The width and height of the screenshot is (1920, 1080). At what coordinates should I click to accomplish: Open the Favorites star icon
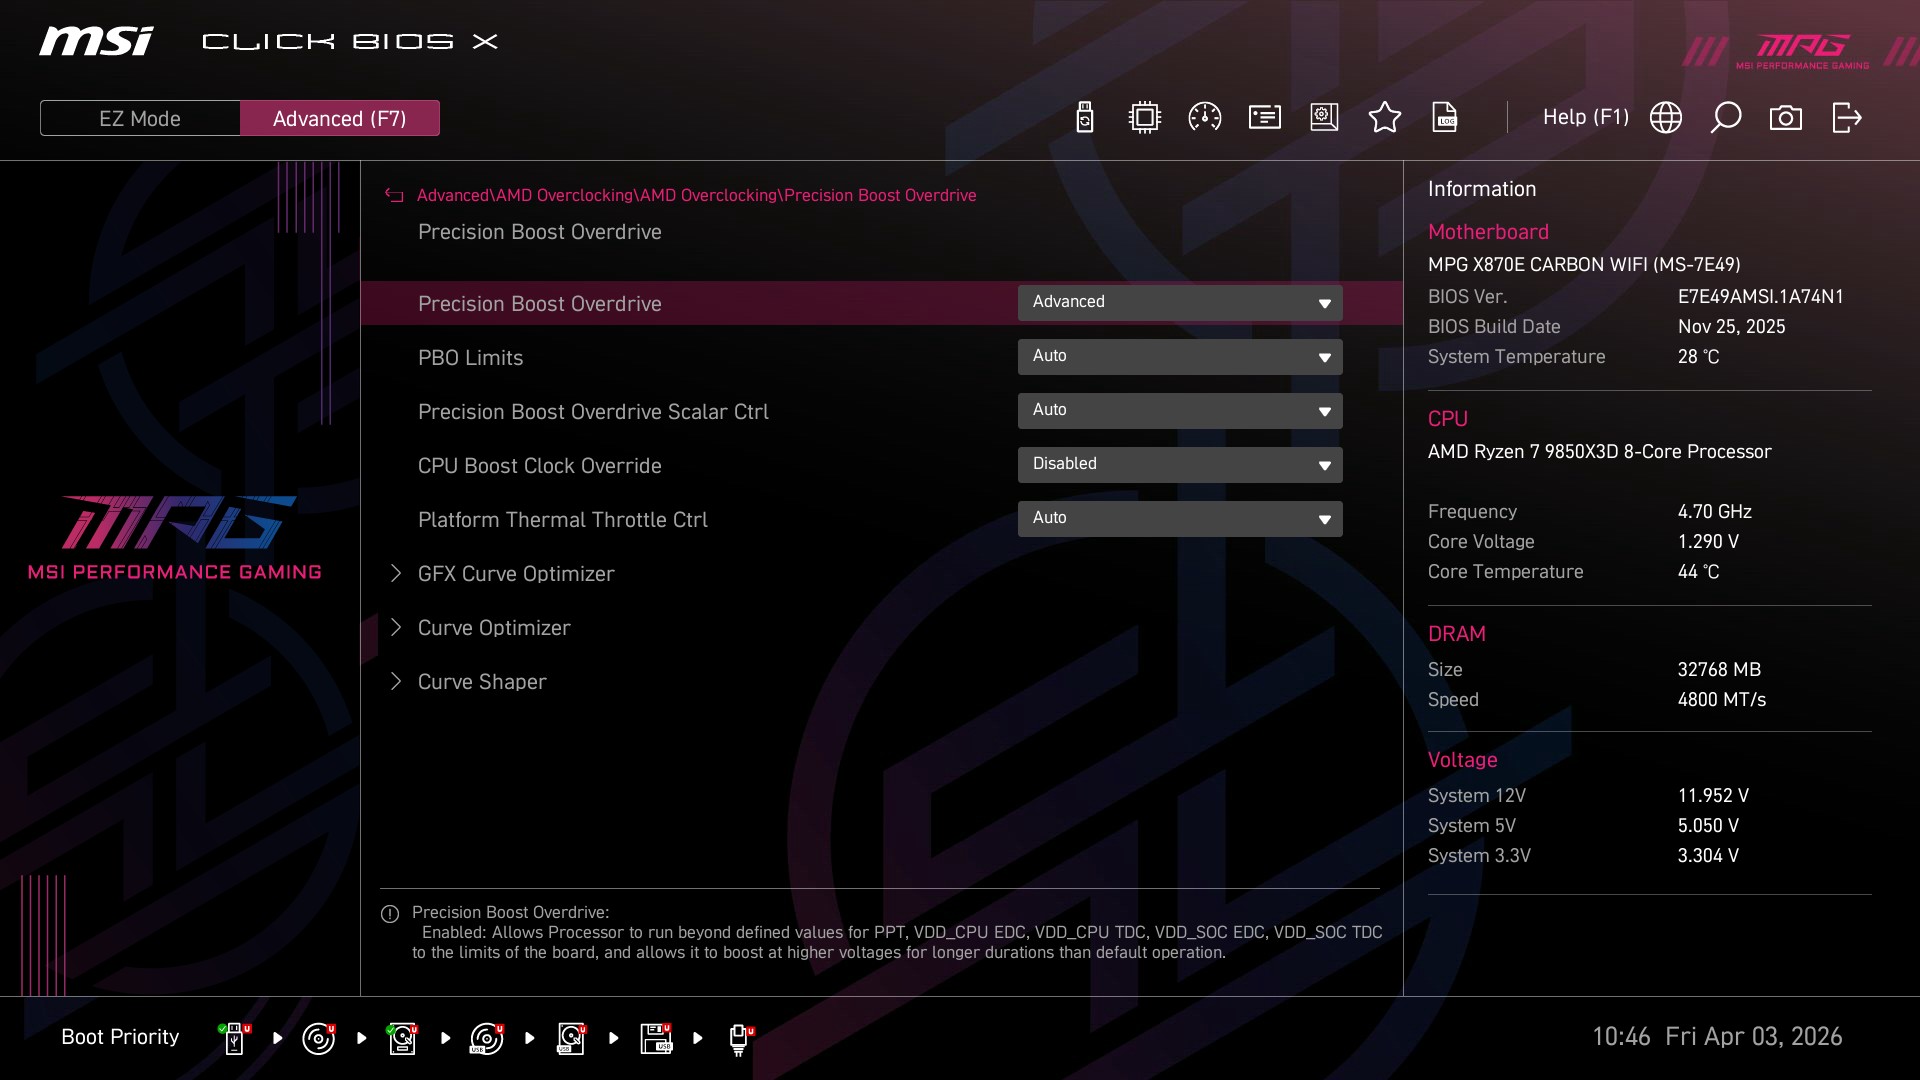click(1384, 118)
